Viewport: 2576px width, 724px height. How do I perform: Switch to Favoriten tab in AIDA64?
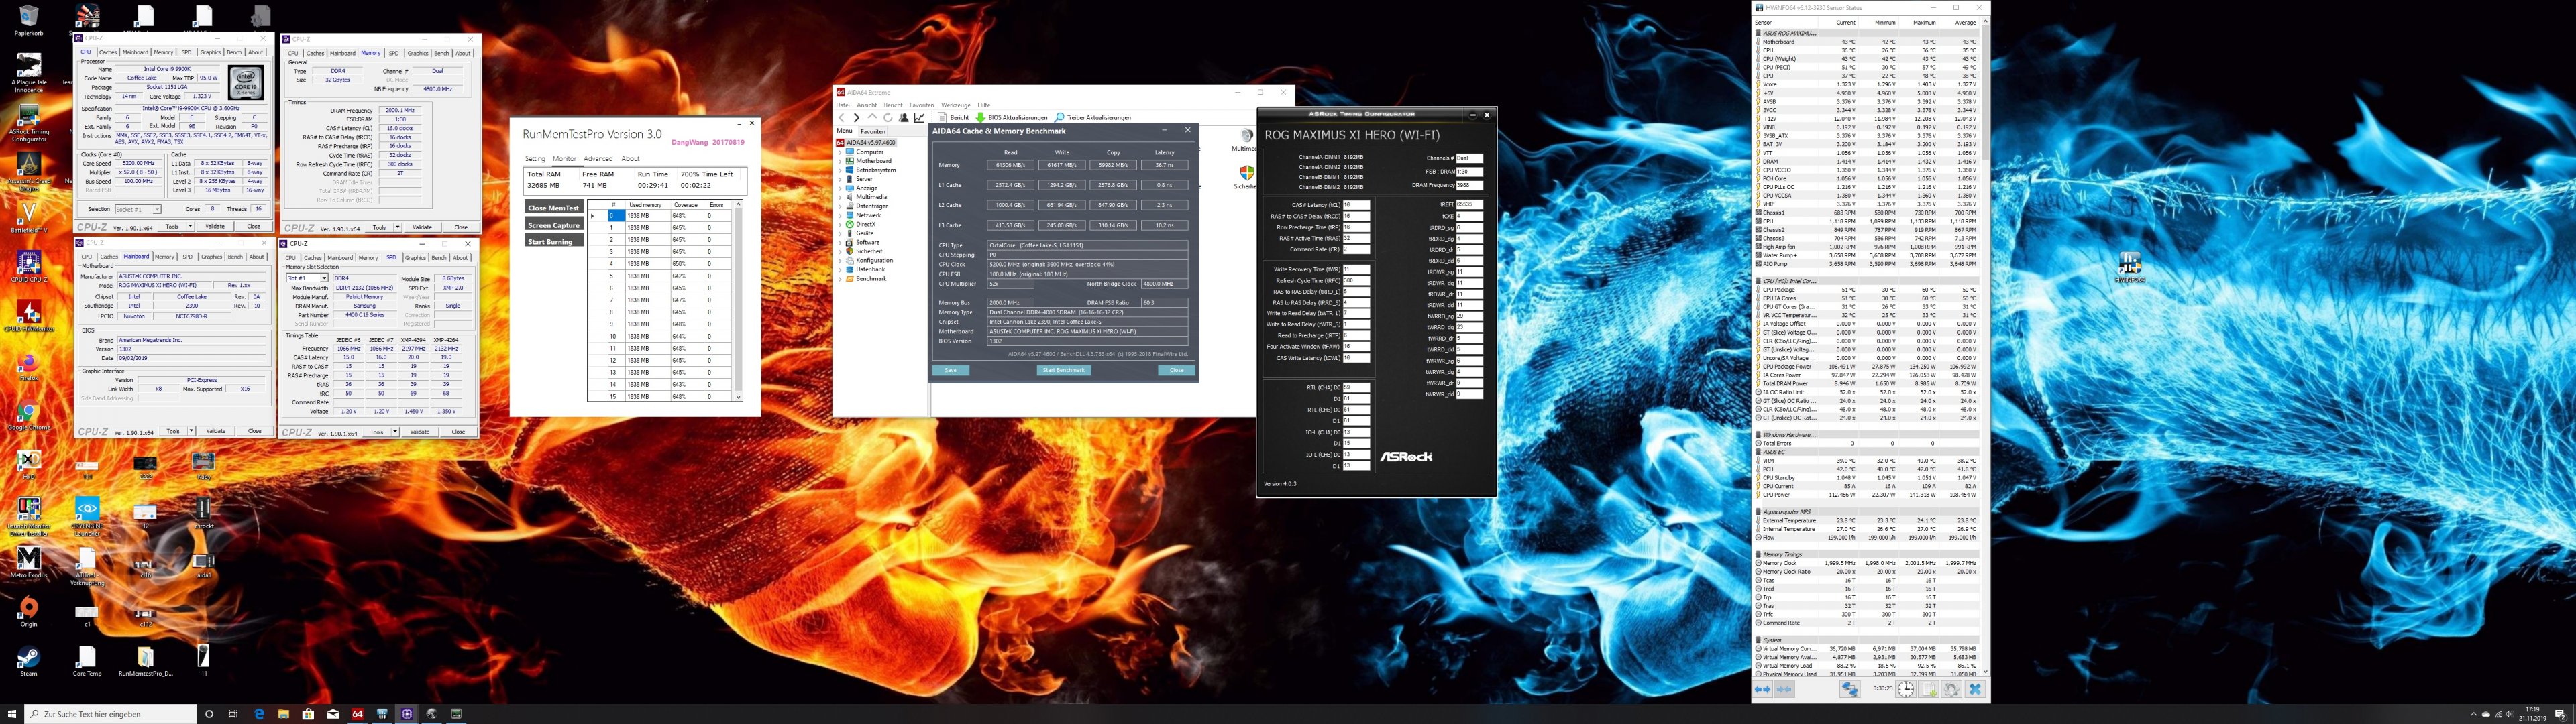pos(873,131)
